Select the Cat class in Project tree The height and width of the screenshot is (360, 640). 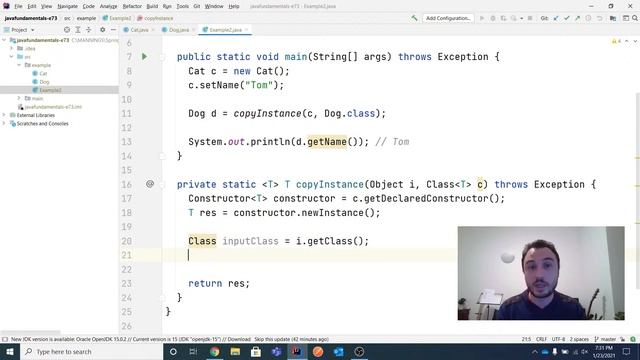click(43, 73)
